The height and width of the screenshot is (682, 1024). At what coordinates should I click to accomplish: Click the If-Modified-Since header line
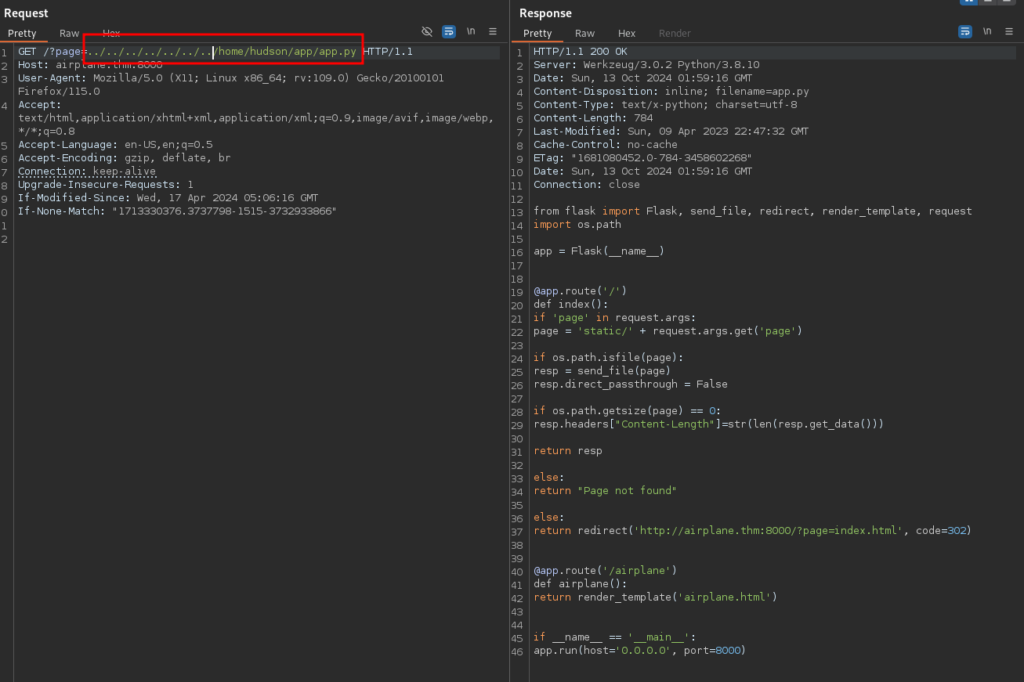click(x=168, y=198)
